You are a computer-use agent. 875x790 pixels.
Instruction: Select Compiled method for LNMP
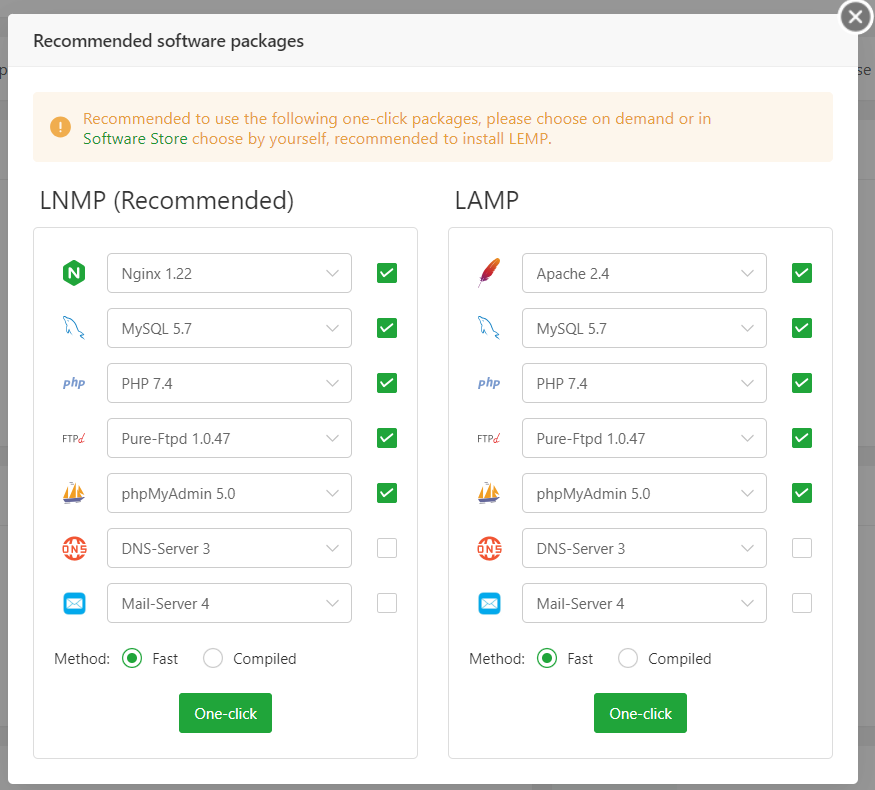(213, 658)
